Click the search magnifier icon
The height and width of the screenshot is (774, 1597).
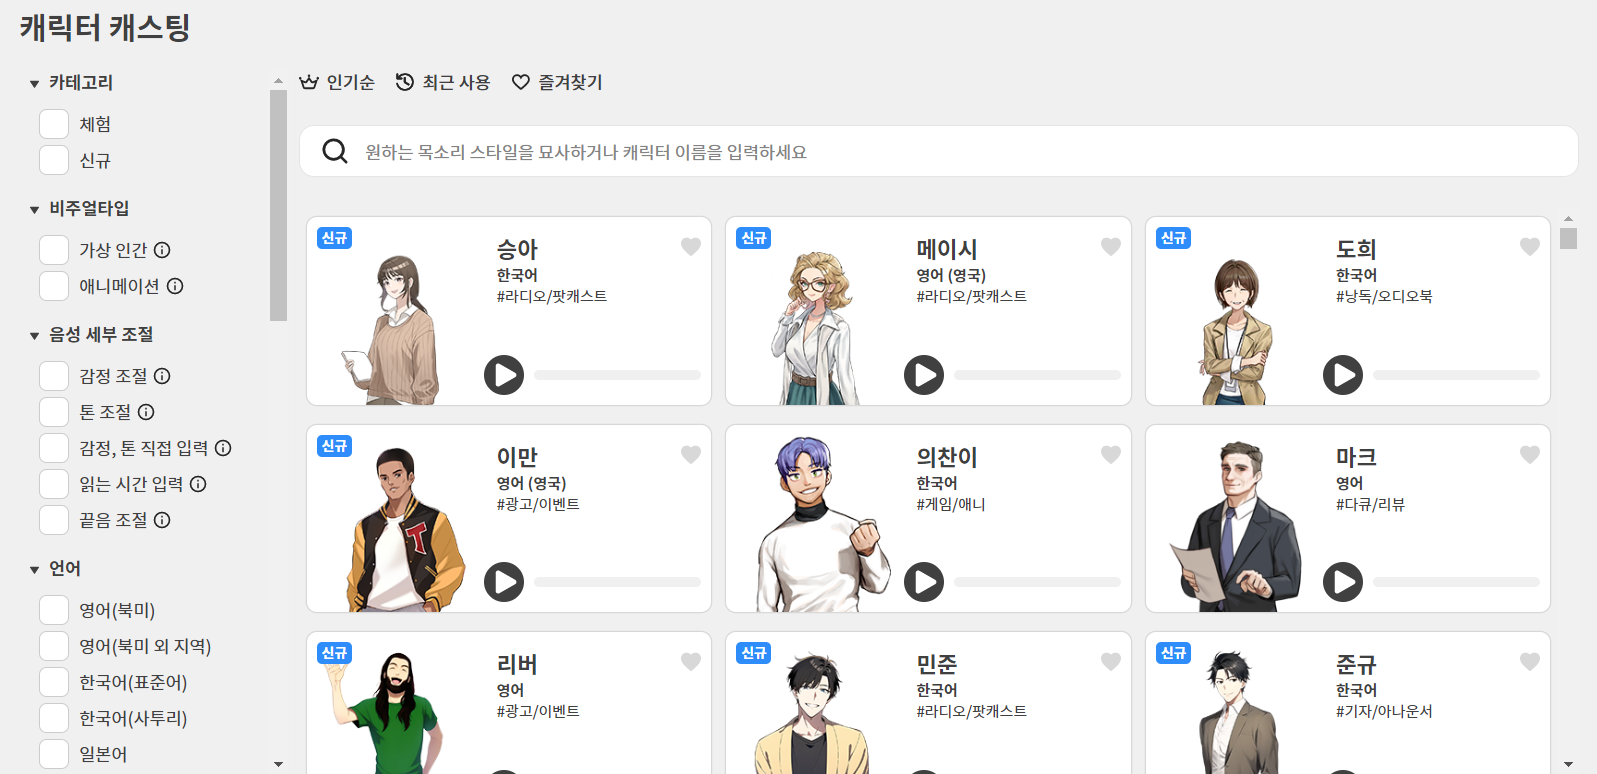click(335, 151)
